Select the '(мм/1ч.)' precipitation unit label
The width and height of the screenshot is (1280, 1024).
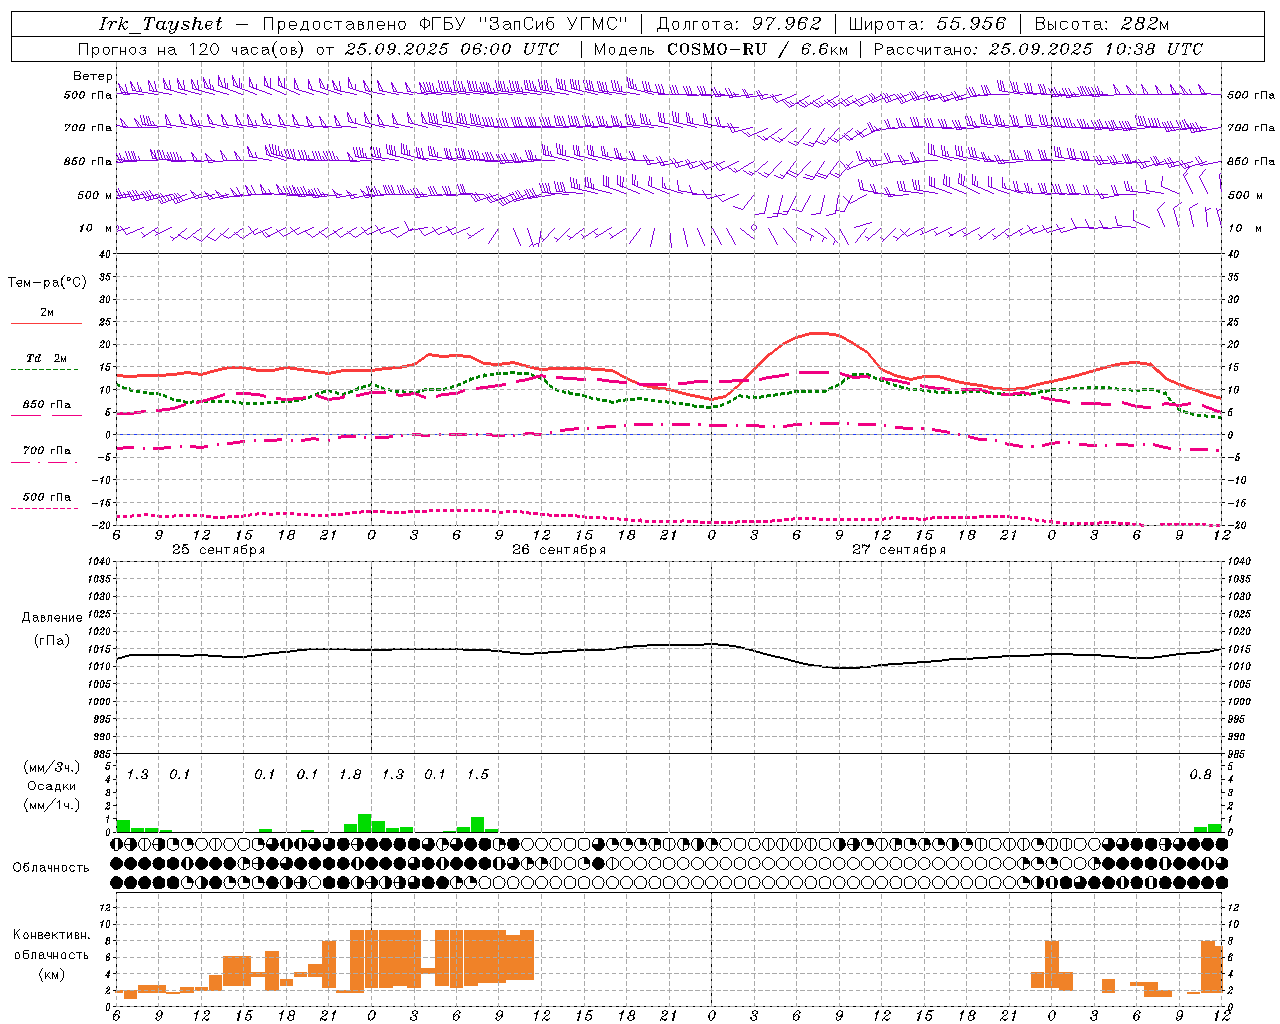point(51,805)
